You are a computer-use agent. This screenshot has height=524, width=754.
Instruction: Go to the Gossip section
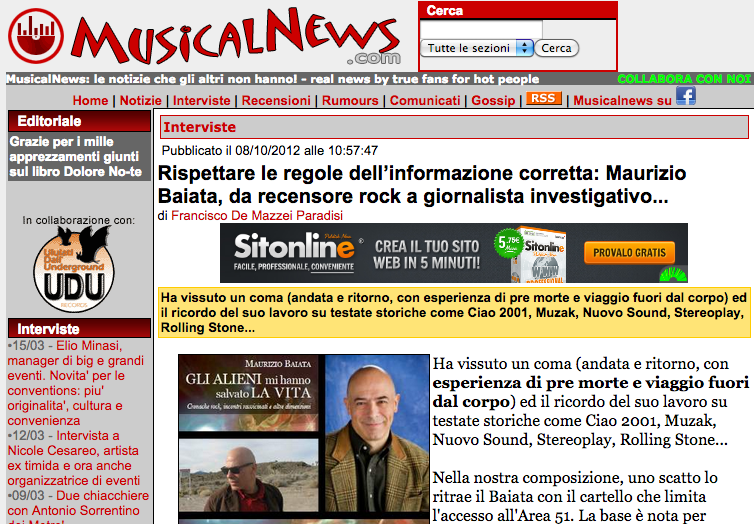point(493,100)
